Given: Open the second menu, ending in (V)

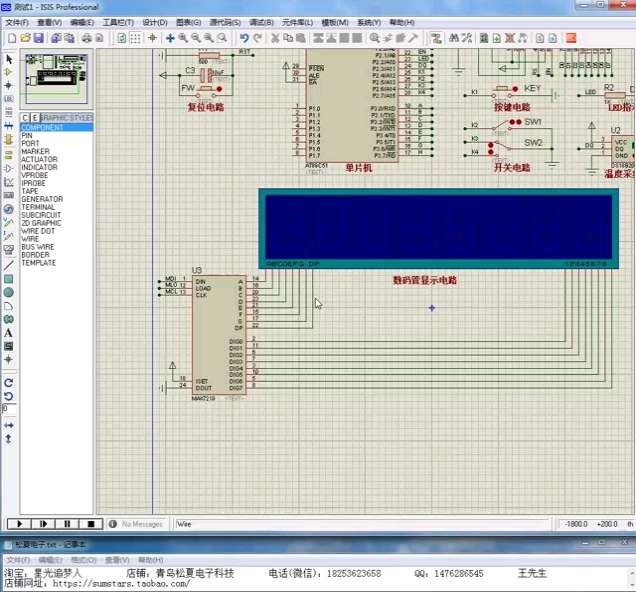Looking at the screenshot, I should pos(49,22).
